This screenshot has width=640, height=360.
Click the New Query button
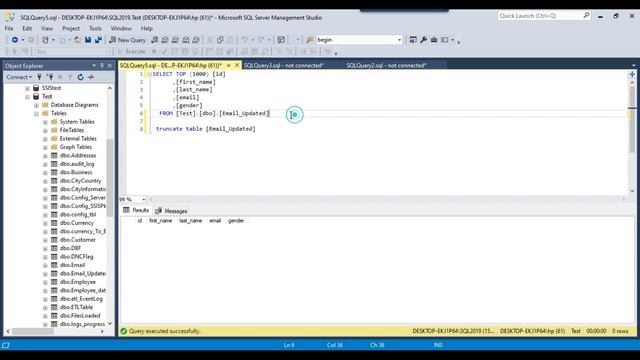pos(127,40)
